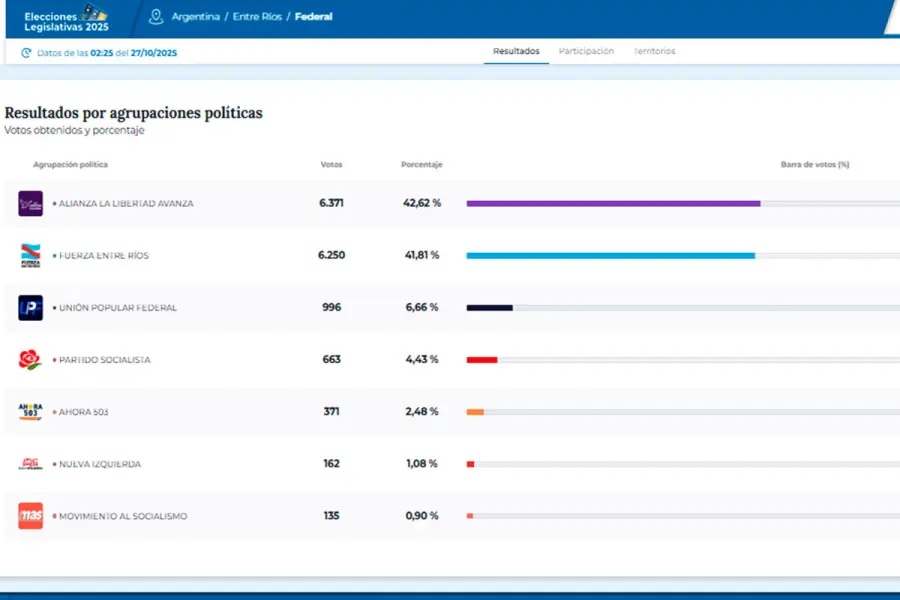Click the Ahora 503 party logo
The height and width of the screenshot is (600, 900).
(30, 412)
